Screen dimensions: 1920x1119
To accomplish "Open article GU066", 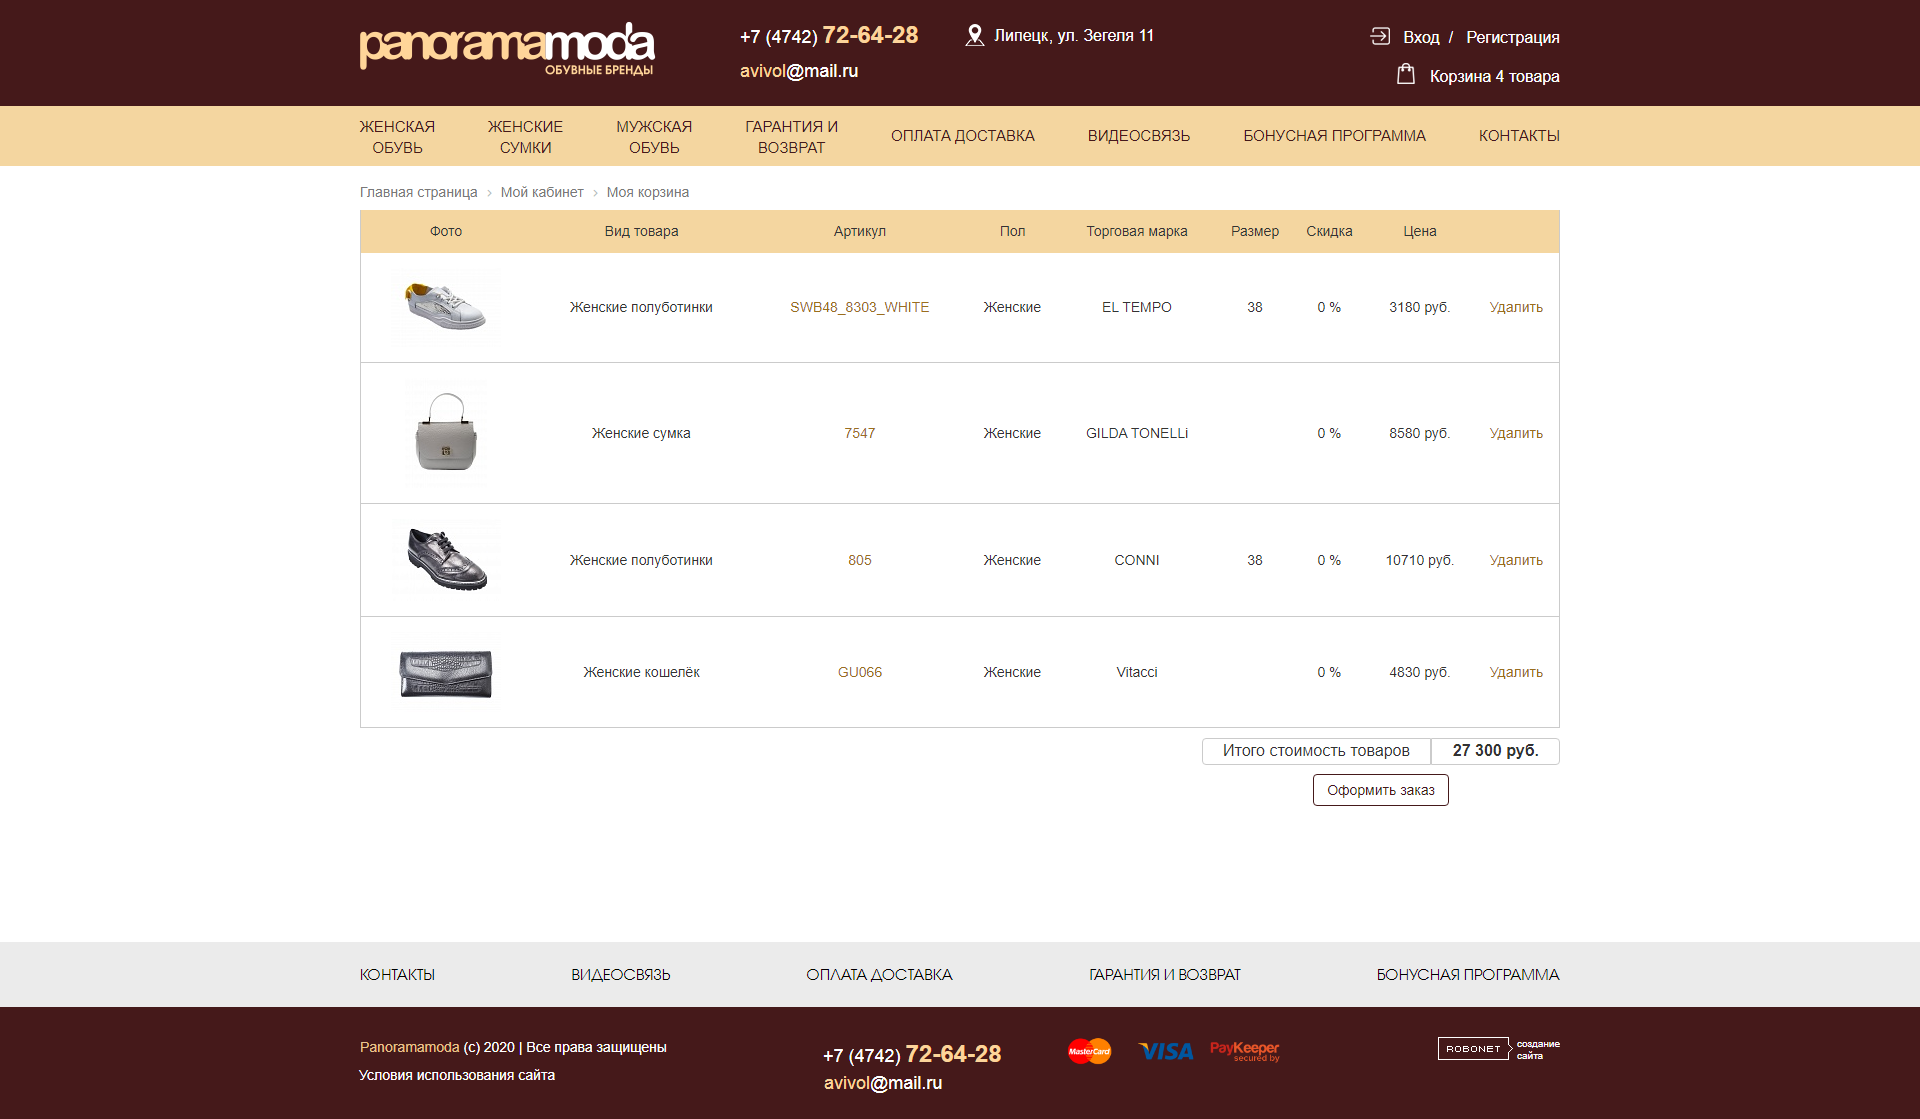I will tap(859, 672).
